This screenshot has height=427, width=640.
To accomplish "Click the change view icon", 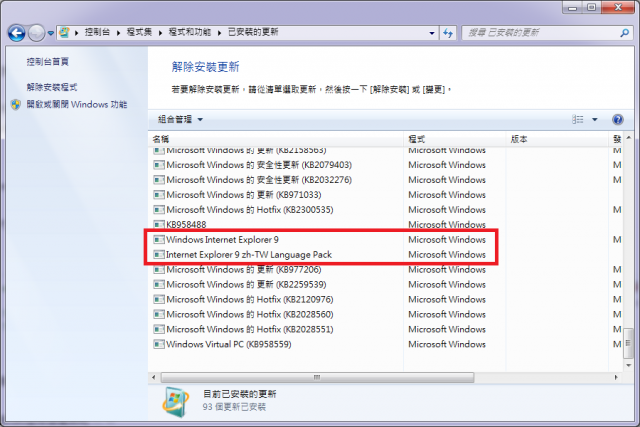I will [x=578, y=119].
